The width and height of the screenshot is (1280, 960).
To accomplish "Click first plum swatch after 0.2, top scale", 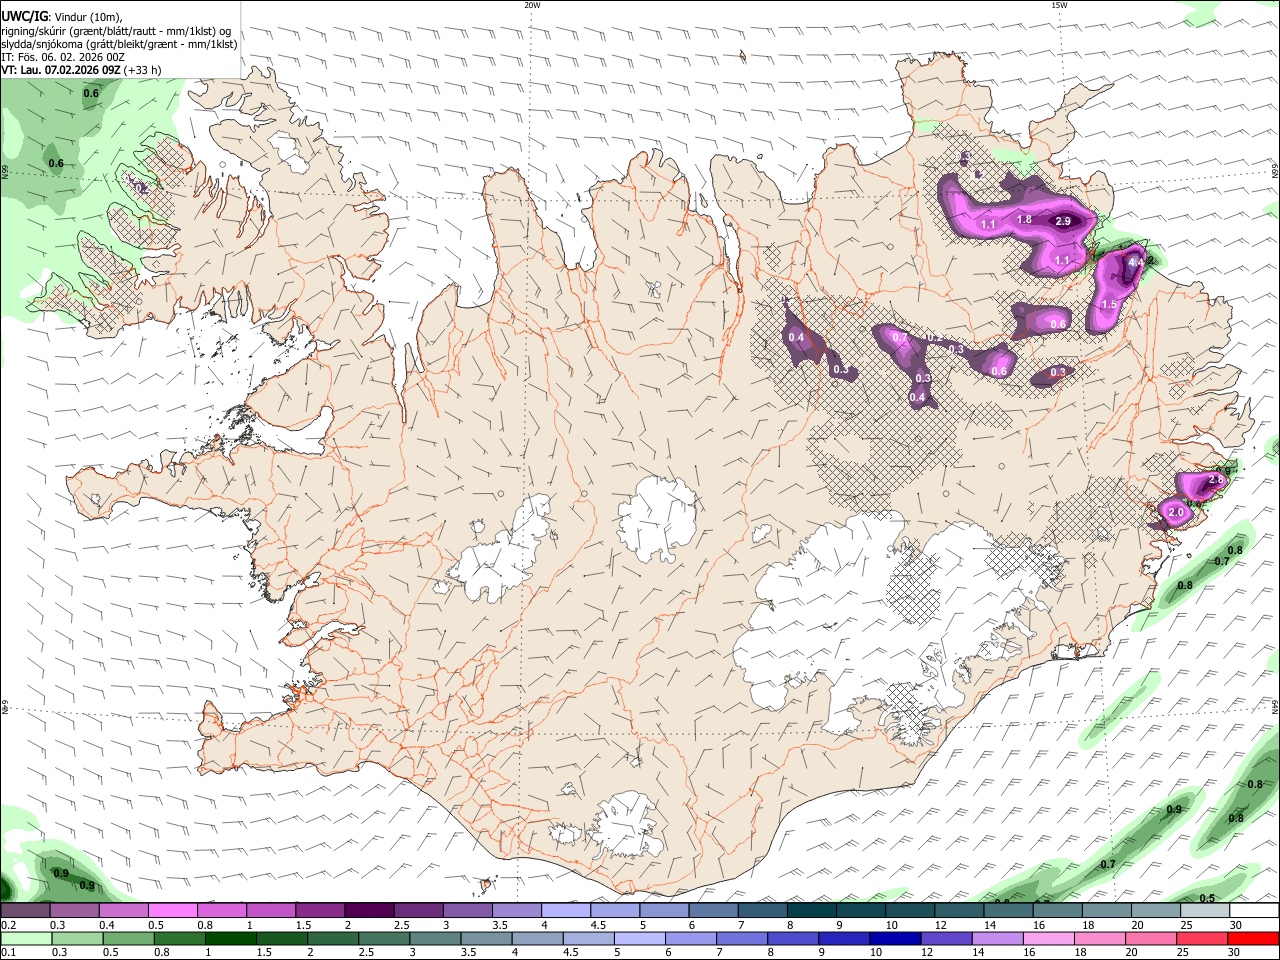I will tap(25, 911).
